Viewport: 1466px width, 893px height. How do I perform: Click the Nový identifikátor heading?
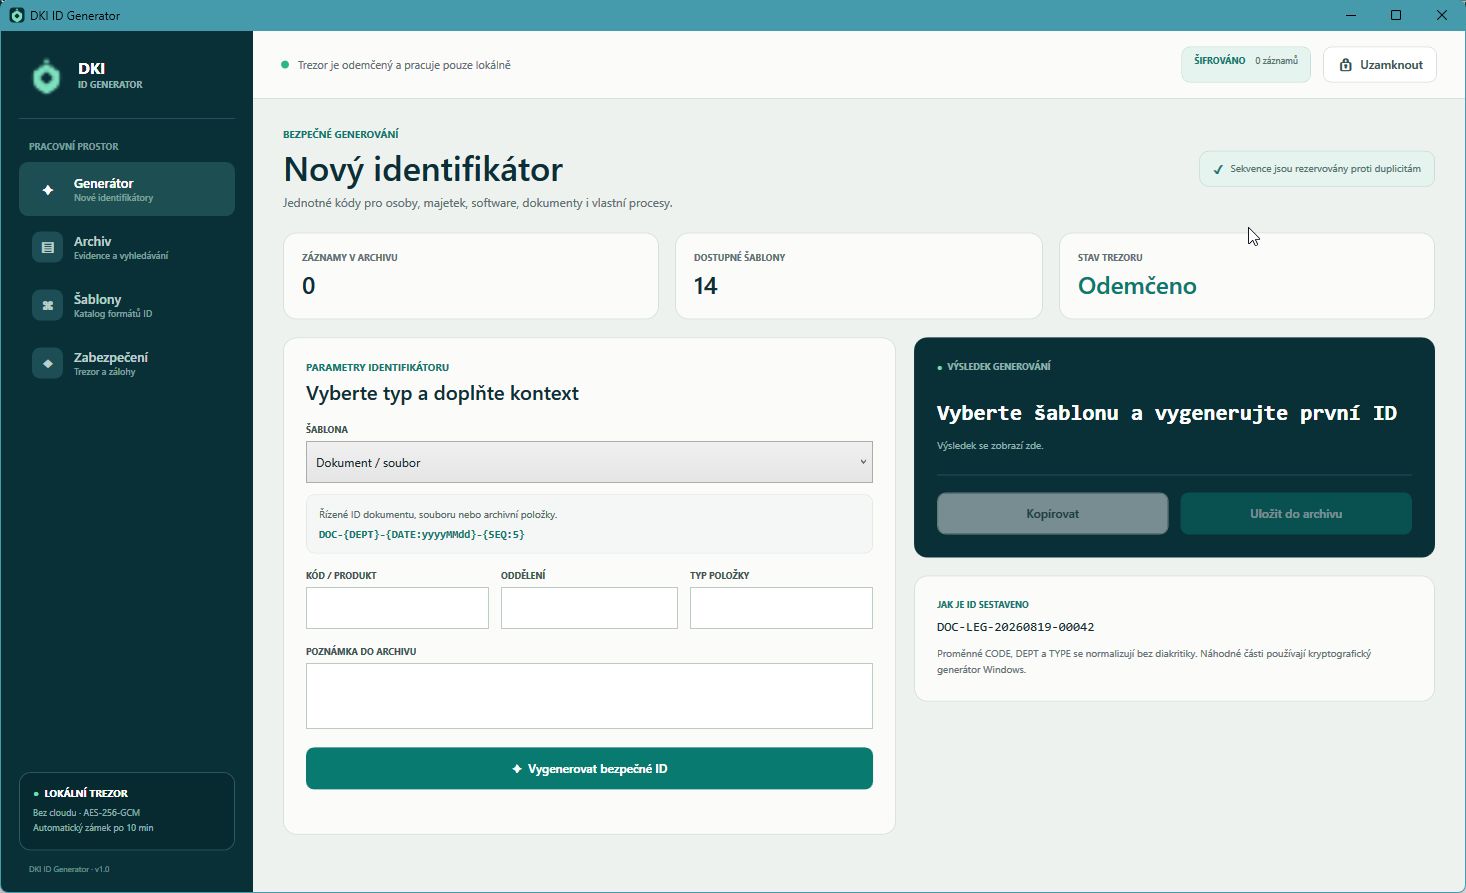tap(423, 169)
